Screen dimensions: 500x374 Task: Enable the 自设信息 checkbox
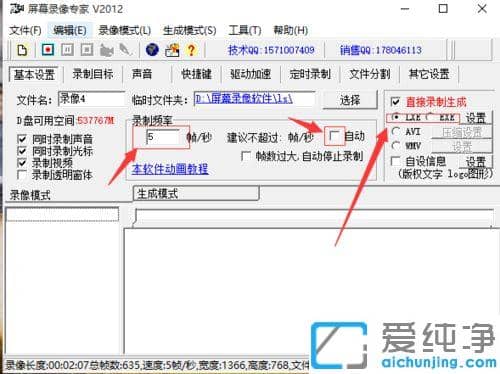point(395,161)
